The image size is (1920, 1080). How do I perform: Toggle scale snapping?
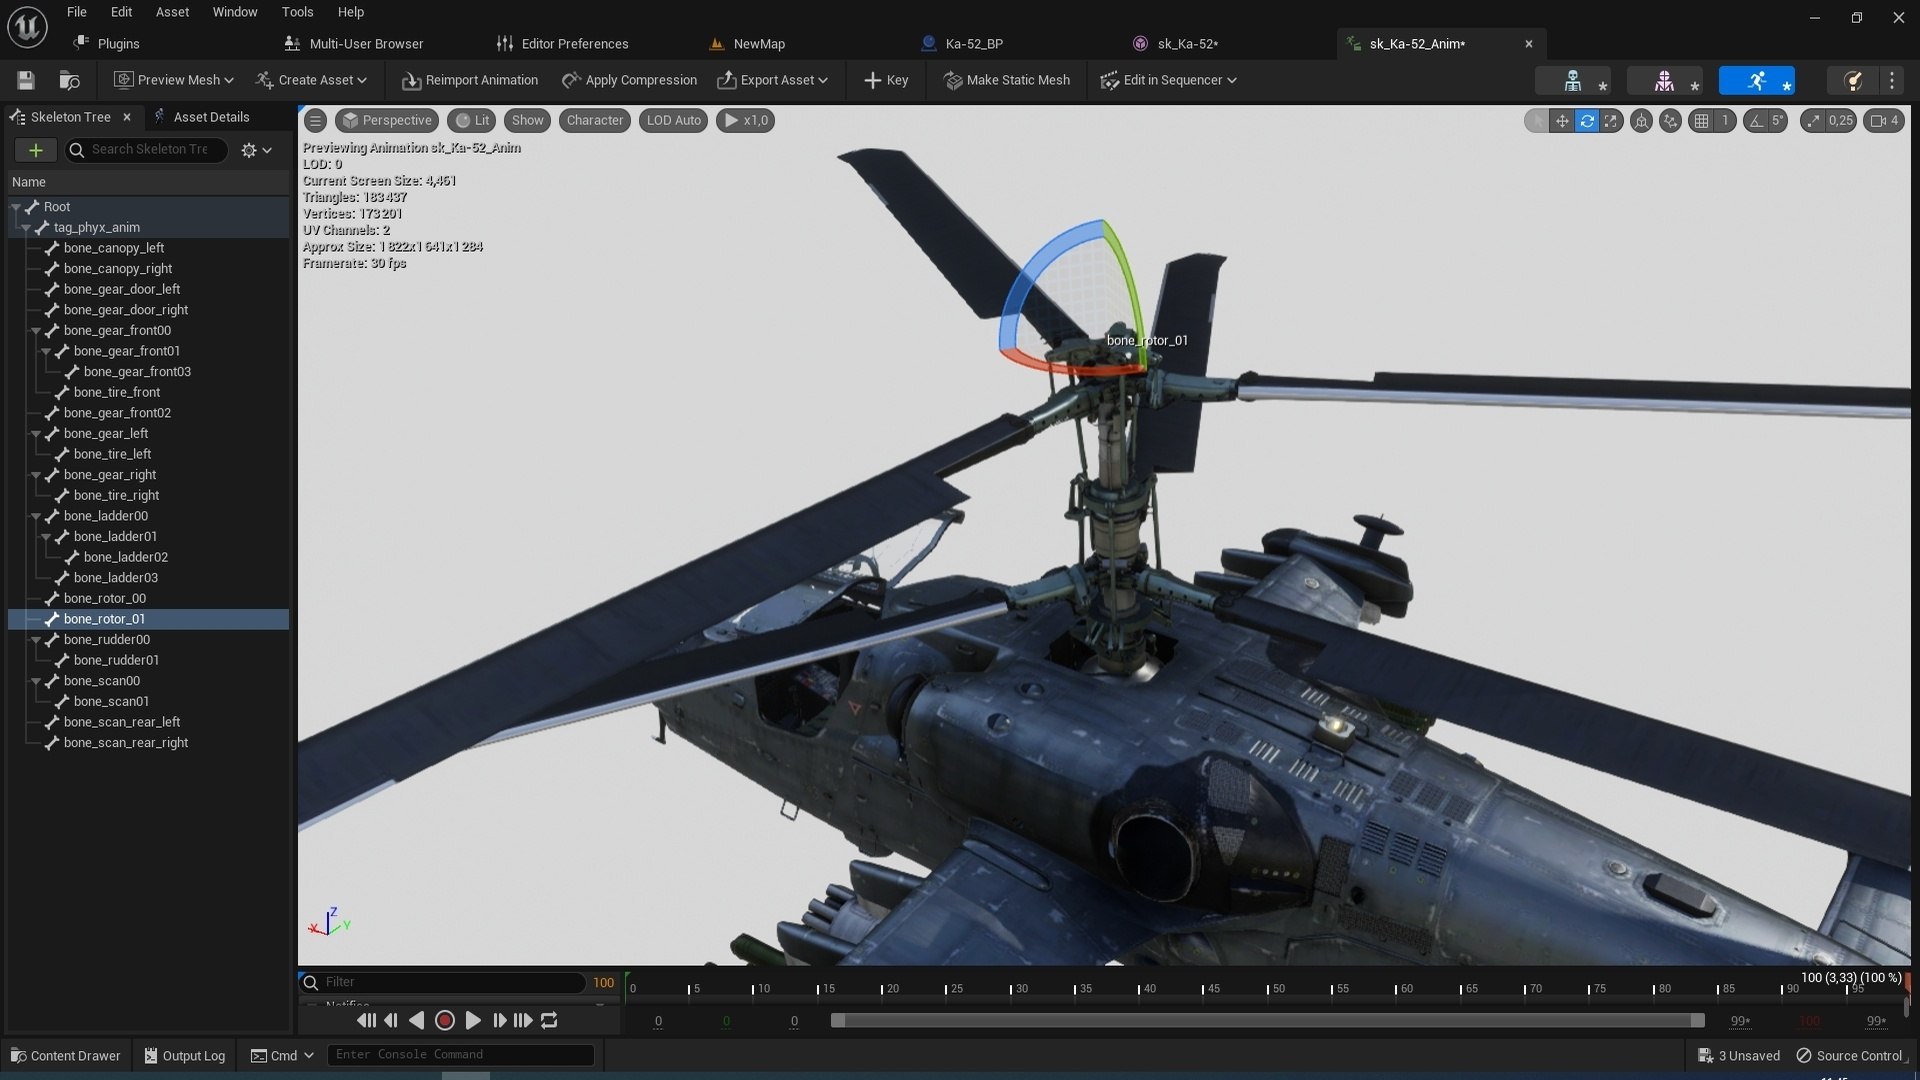(1814, 121)
